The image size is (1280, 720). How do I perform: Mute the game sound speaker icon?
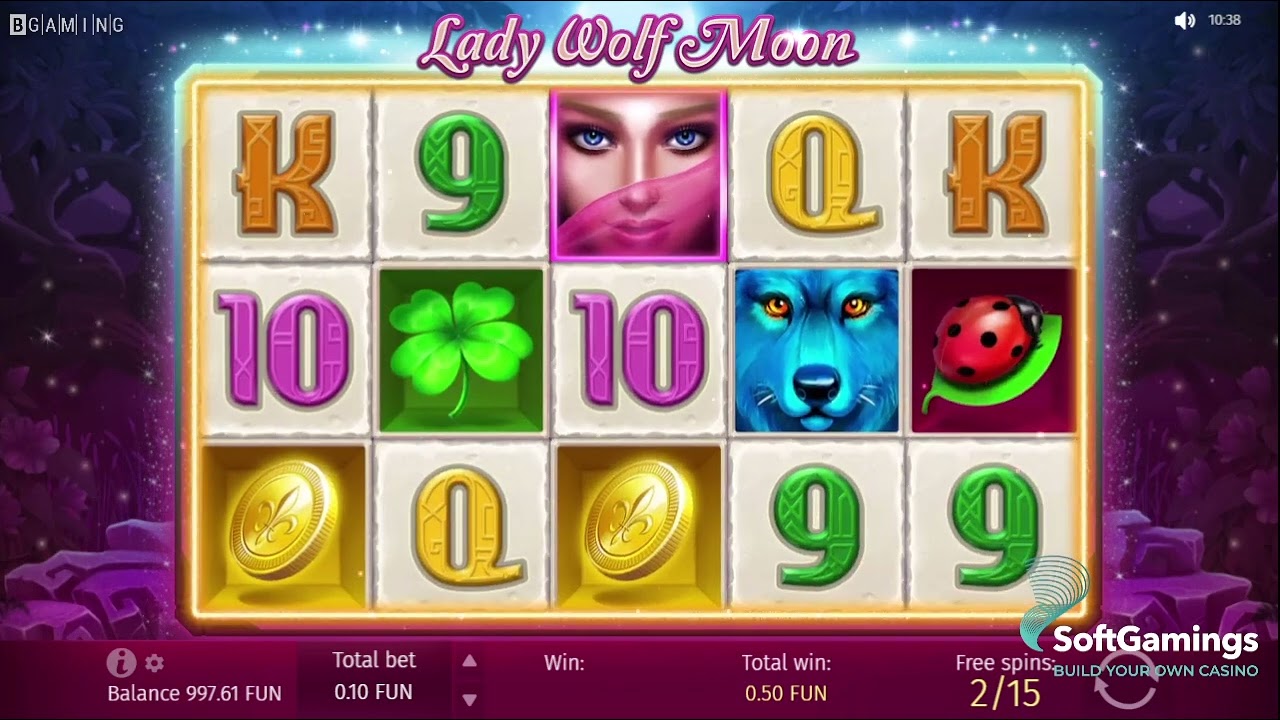(1185, 20)
